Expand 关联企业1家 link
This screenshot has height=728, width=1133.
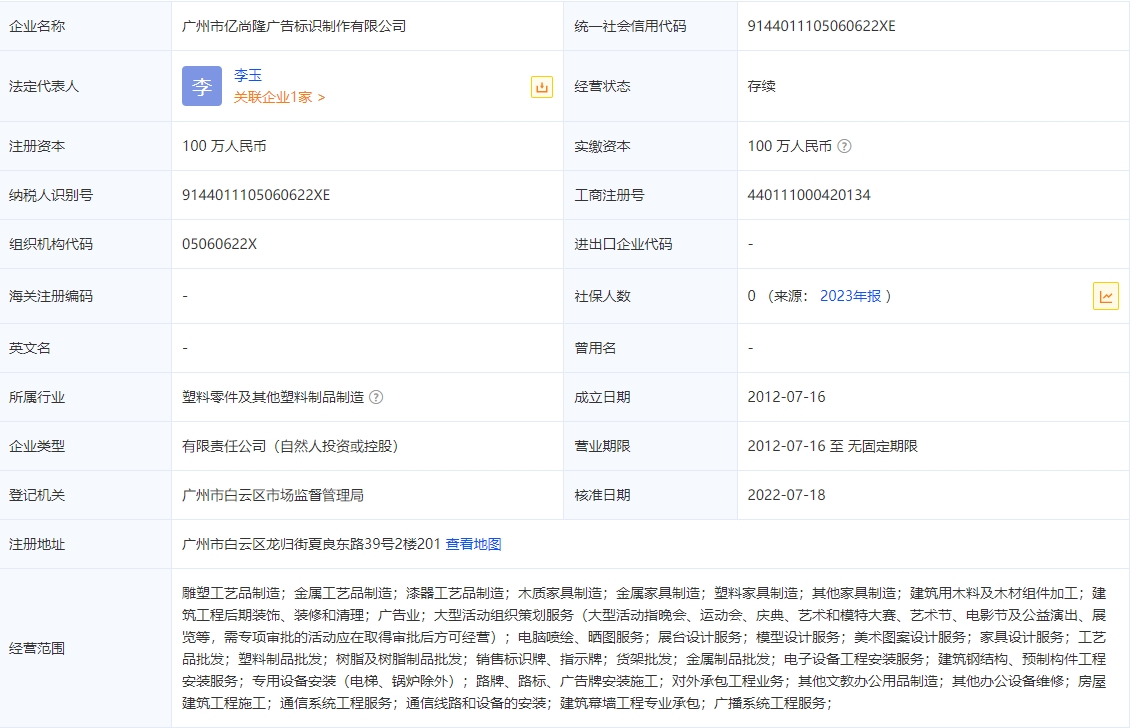pyautogui.click(x=279, y=98)
